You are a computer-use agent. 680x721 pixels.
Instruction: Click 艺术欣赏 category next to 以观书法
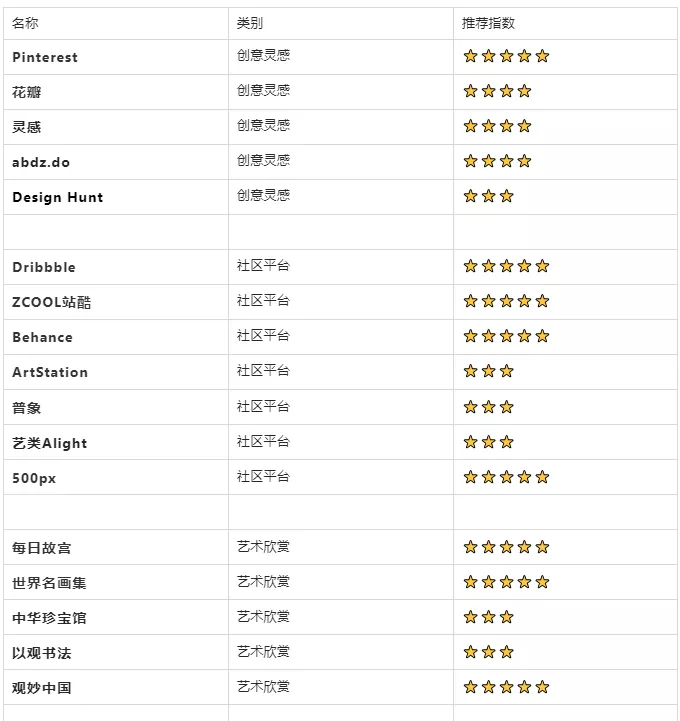263,652
